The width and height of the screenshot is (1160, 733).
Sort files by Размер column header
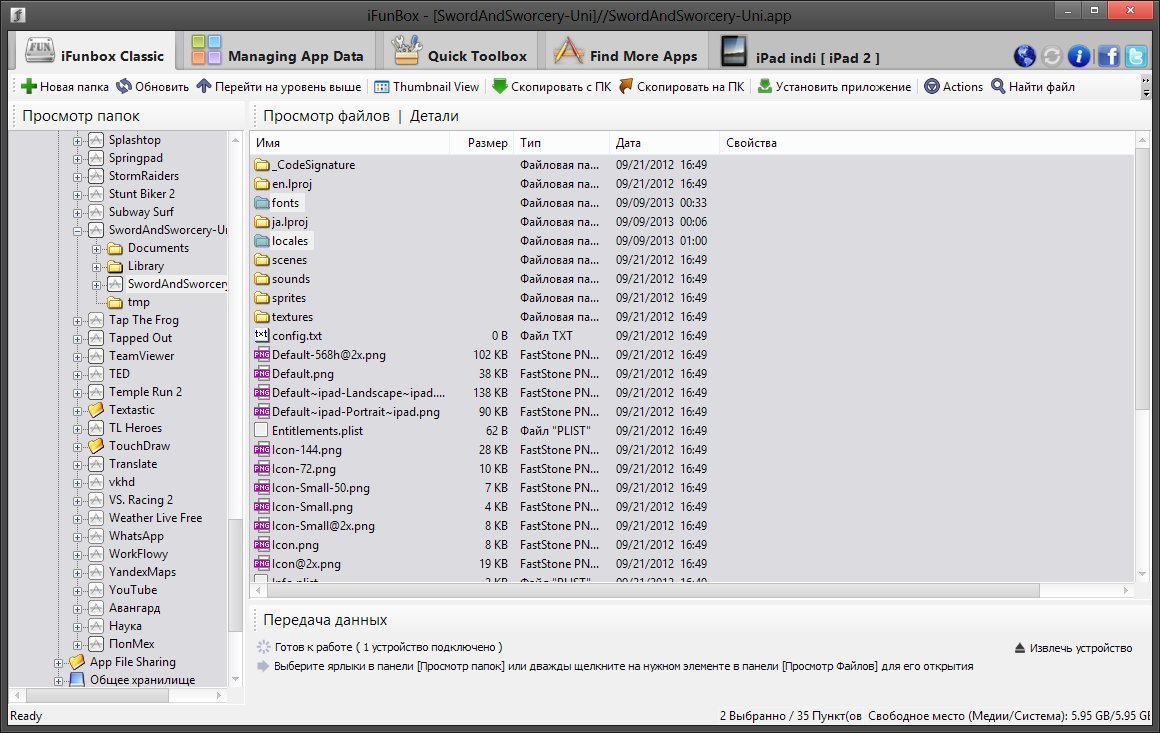point(487,143)
